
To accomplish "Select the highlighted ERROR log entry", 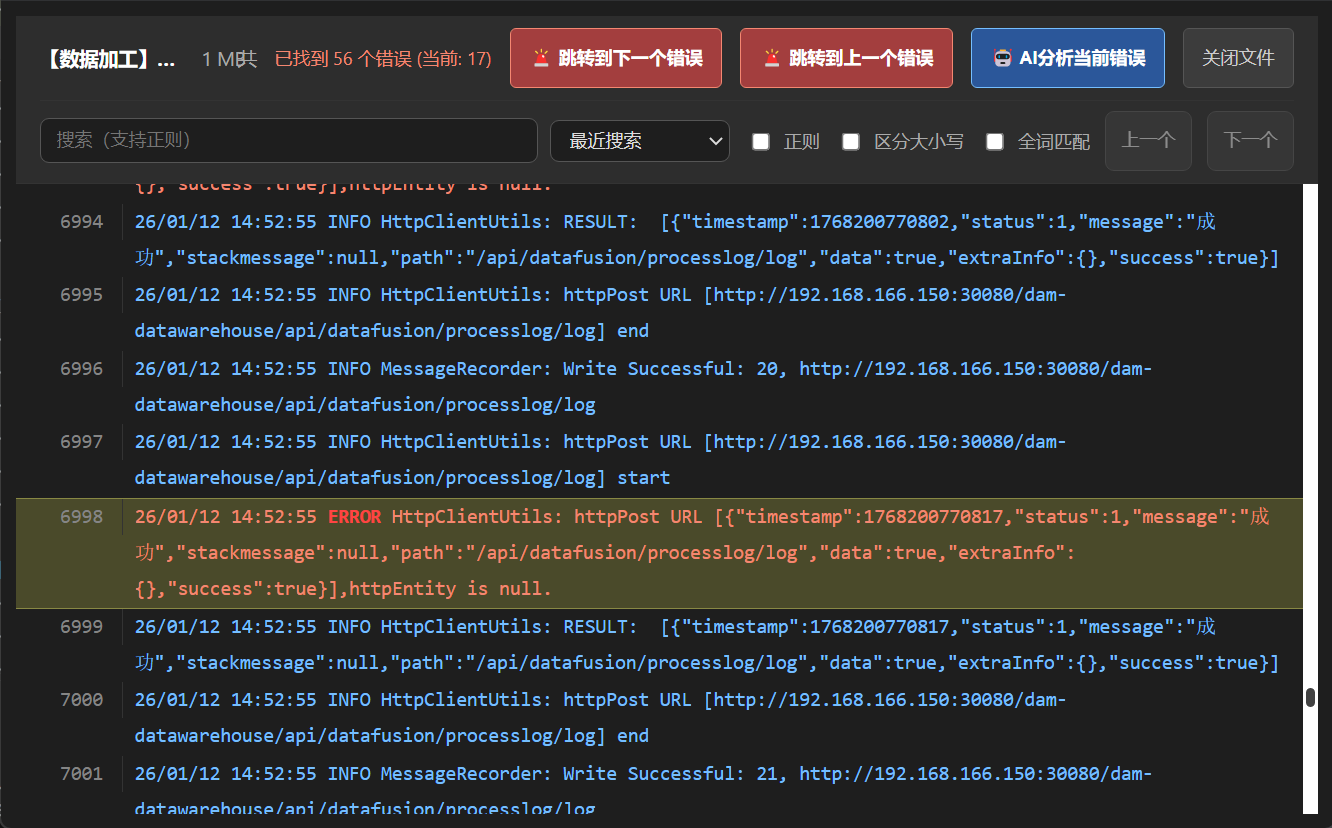I will [x=700, y=553].
